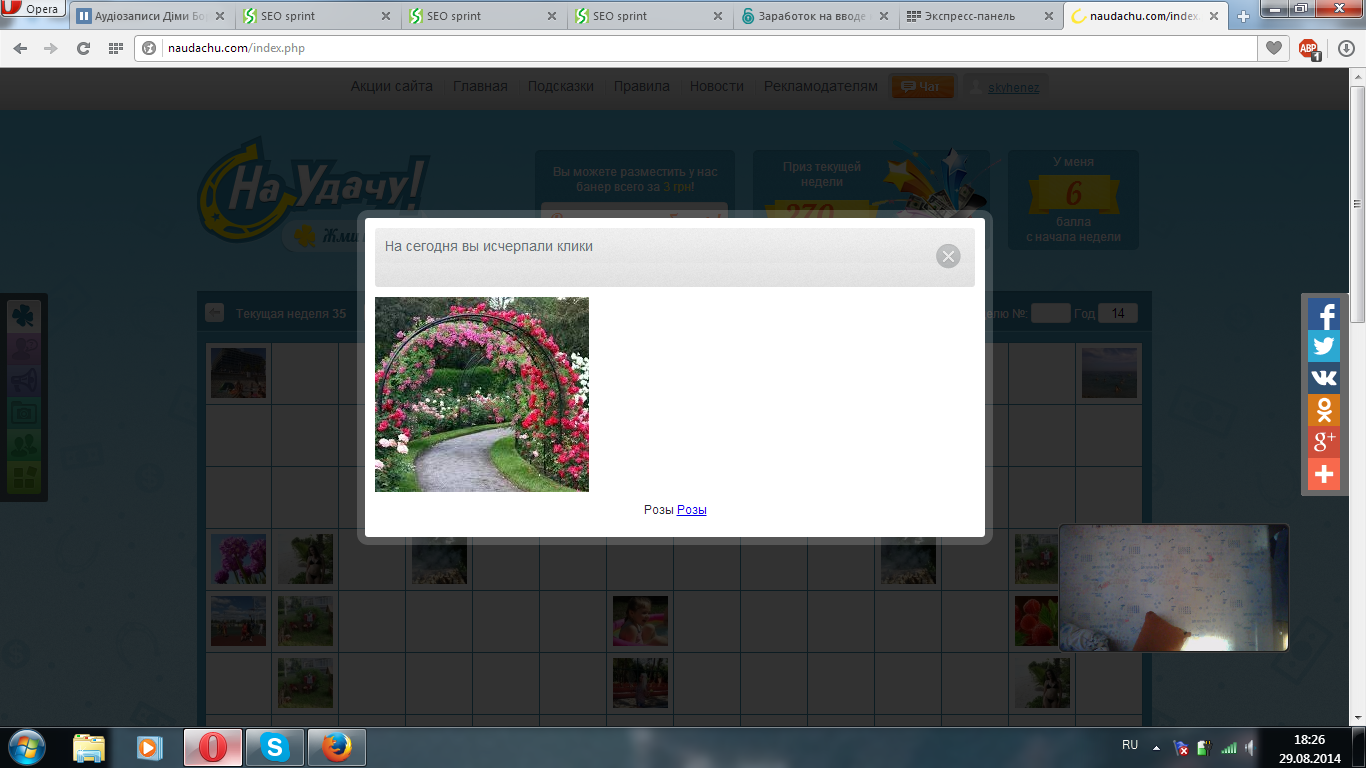Open Firefox from taskbar
The height and width of the screenshot is (768, 1366).
coord(336,747)
